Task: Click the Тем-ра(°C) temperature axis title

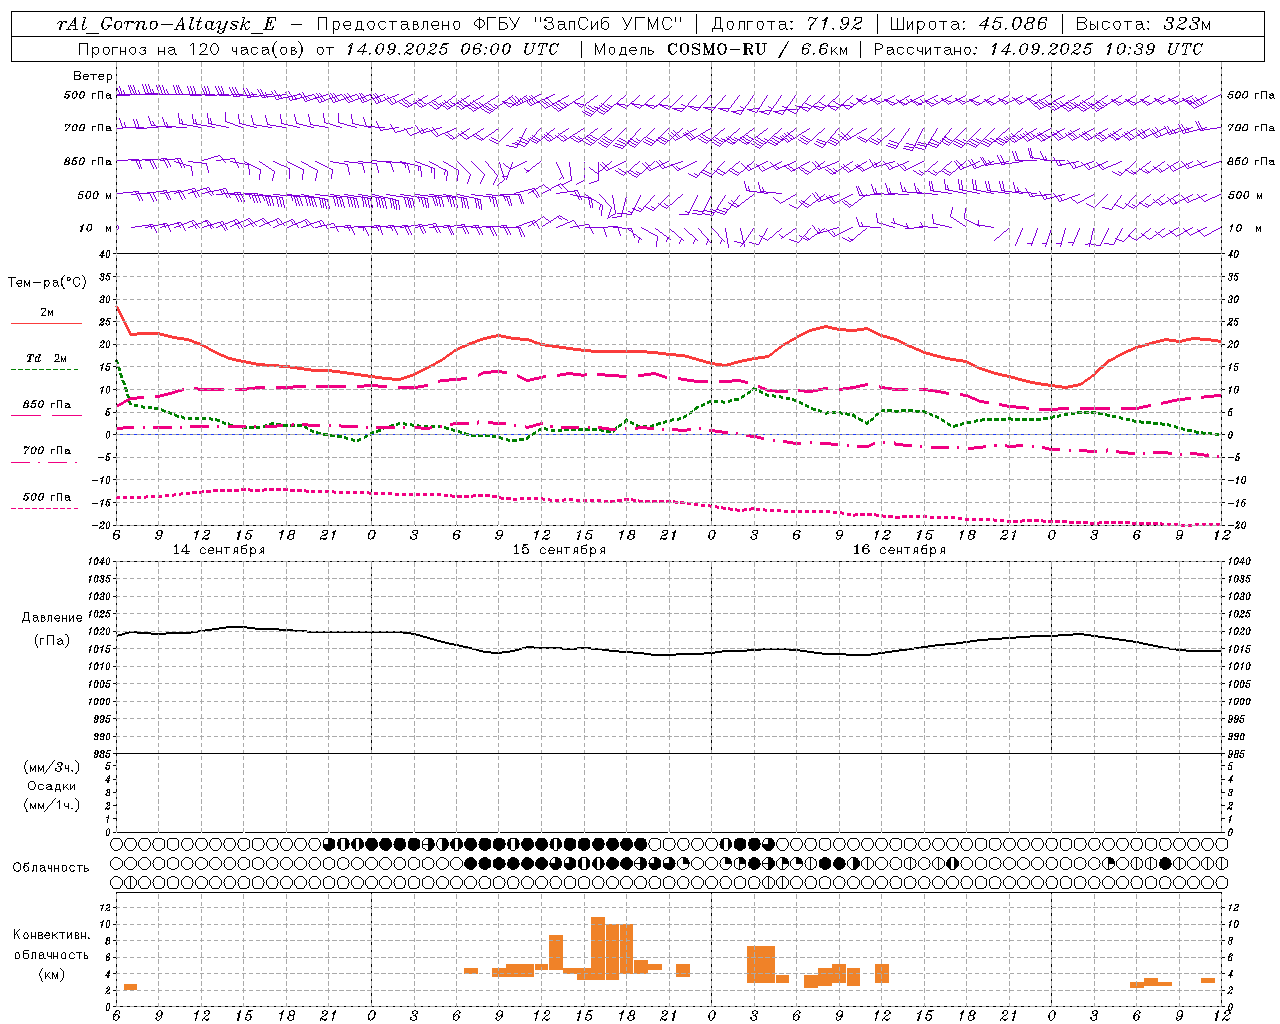Action: [47, 283]
